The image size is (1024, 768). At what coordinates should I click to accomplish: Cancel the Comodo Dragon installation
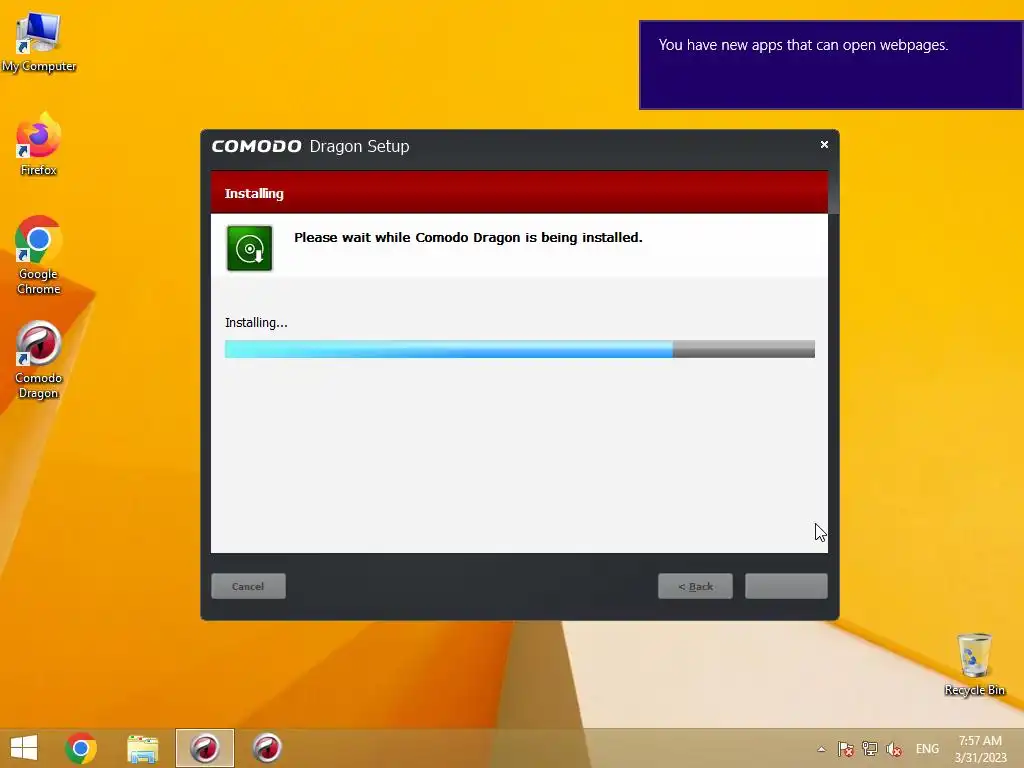click(248, 586)
